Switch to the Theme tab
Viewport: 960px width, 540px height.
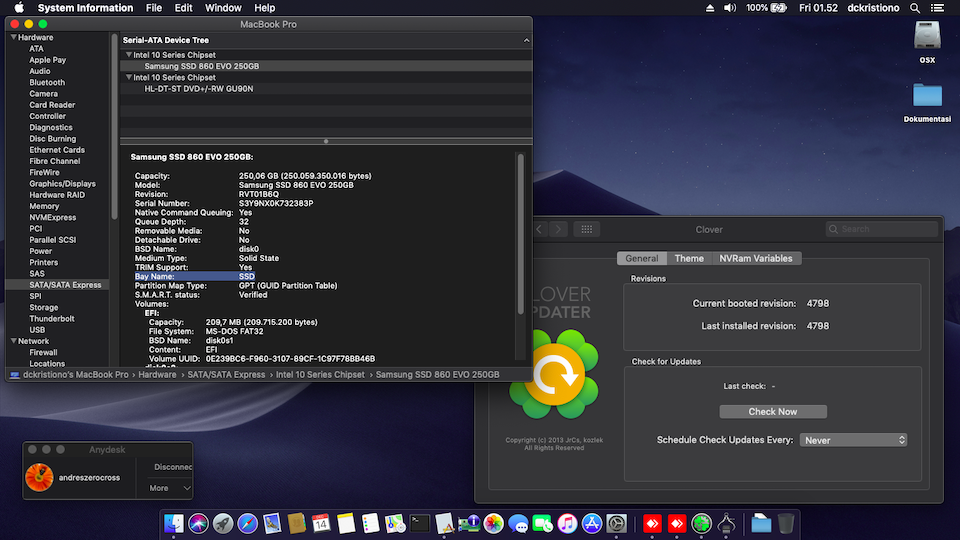click(688, 258)
